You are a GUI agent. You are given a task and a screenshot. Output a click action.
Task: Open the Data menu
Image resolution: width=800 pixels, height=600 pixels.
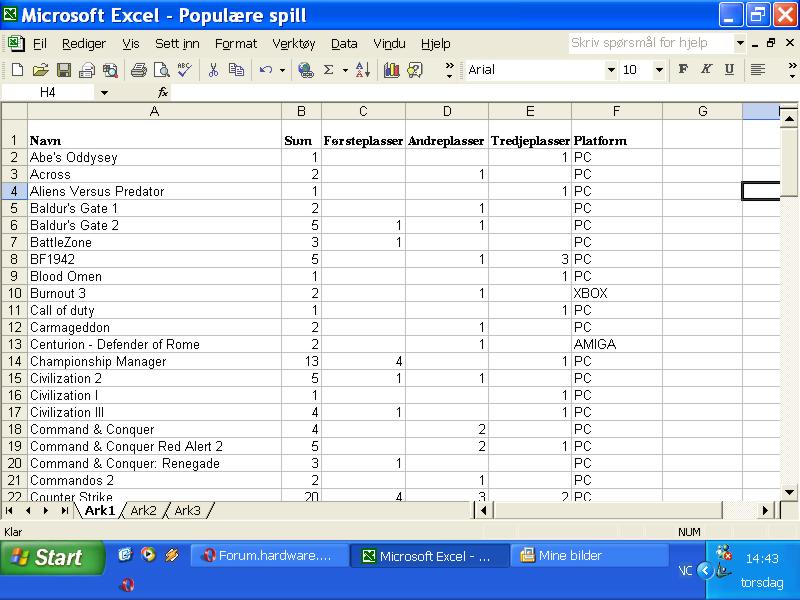[x=344, y=44]
